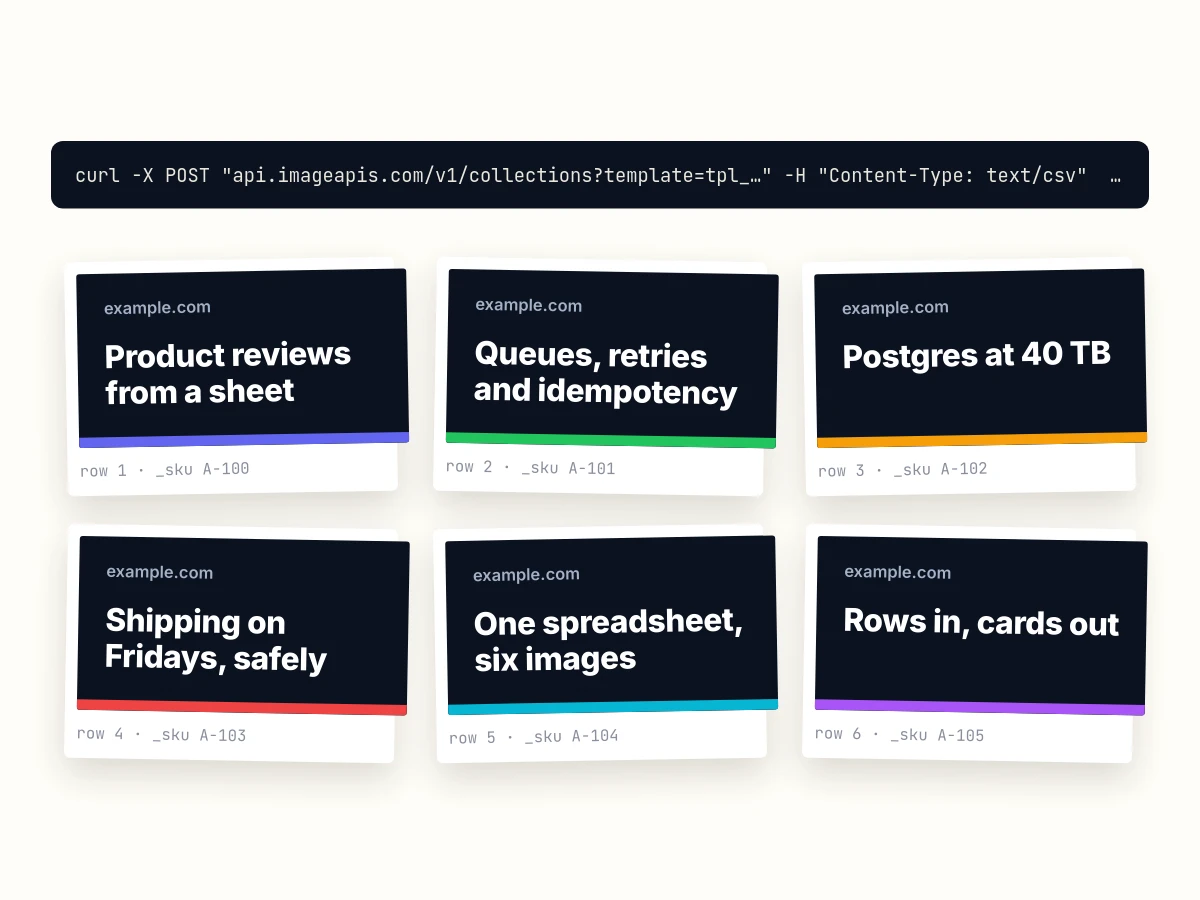Click the "row 5 · _sku A-104" caption
This screenshot has height=900, width=1200.
click(x=534, y=737)
